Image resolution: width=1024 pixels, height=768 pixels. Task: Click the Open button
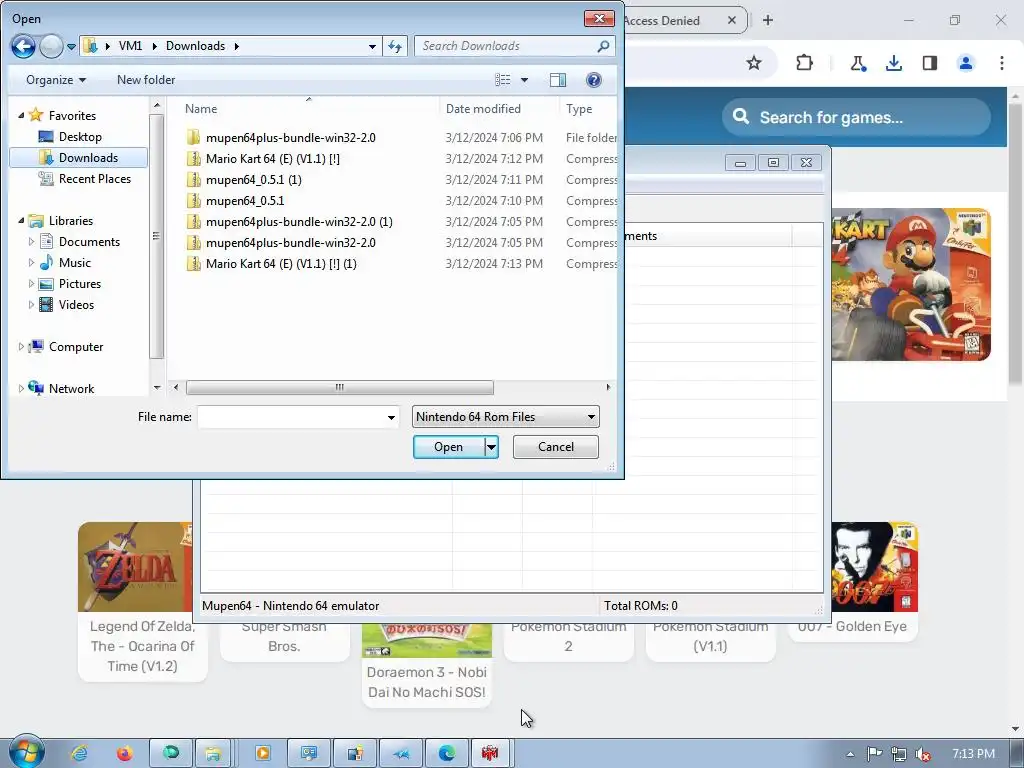pos(449,447)
